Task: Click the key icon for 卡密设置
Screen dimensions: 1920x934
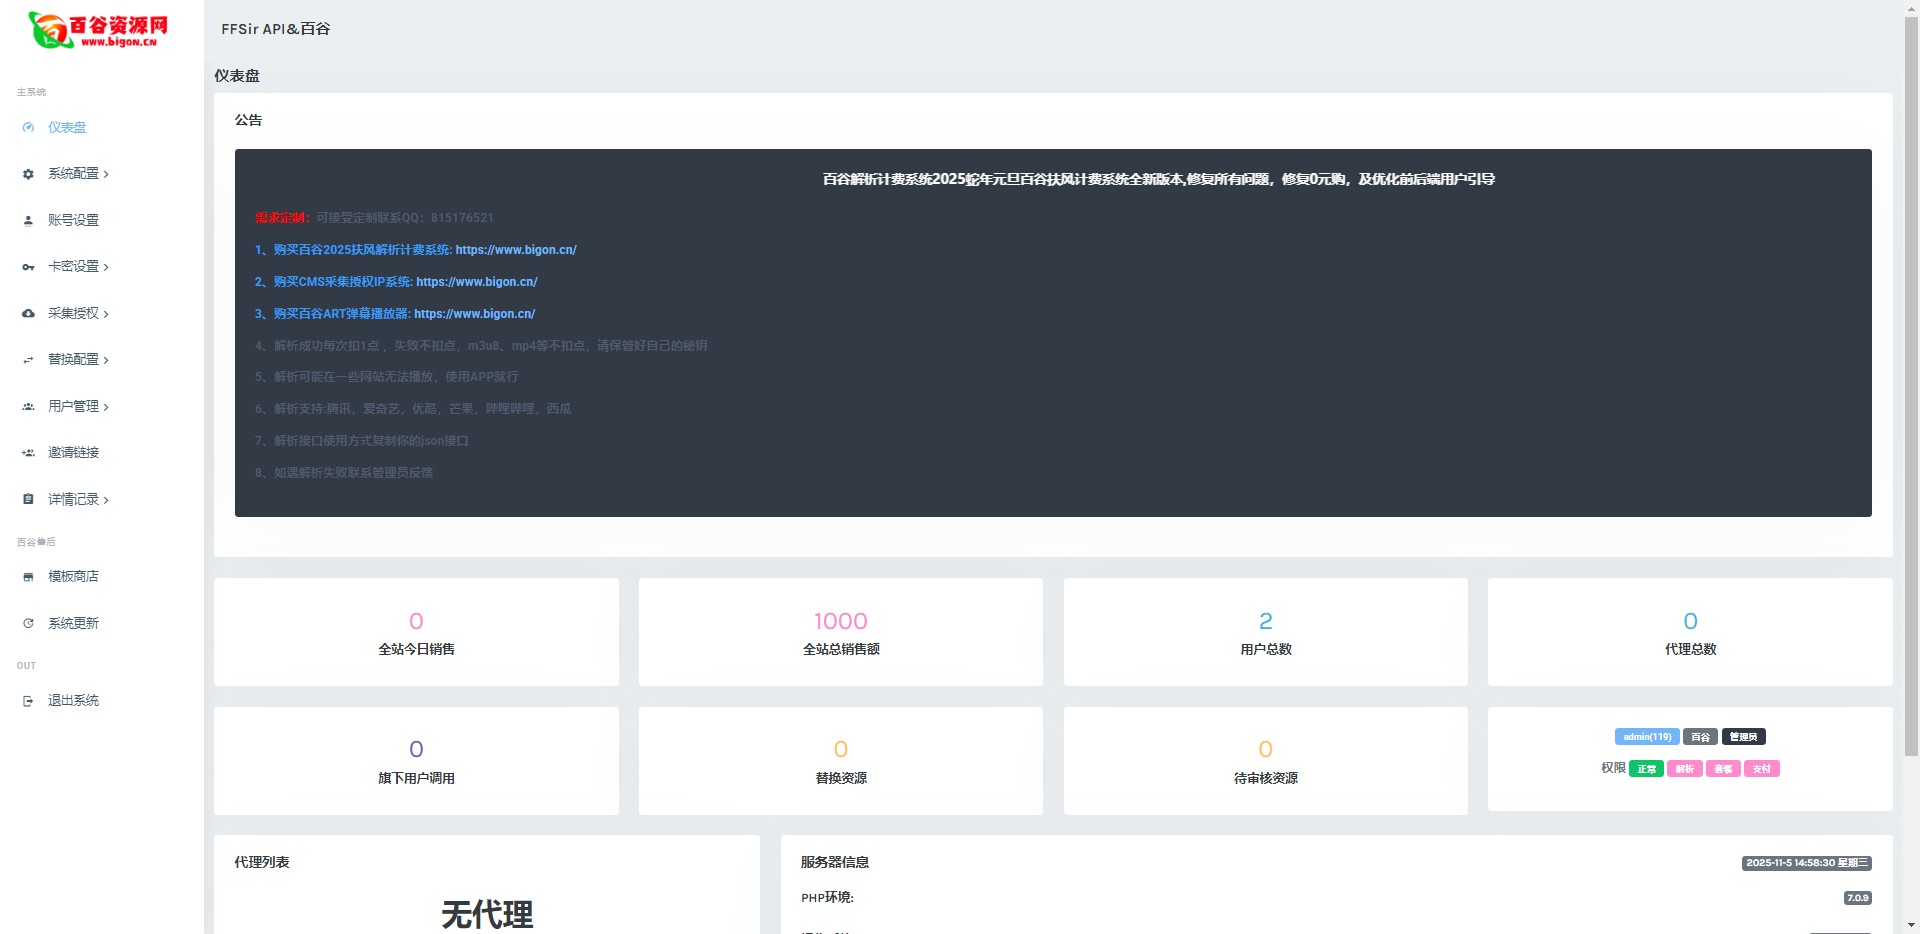Action: (28, 267)
